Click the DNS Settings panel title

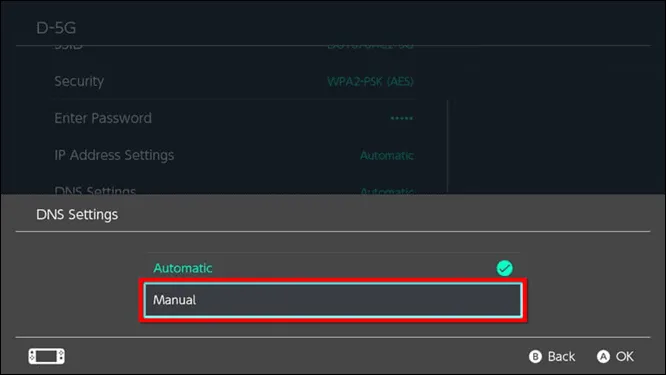(77, 214)
